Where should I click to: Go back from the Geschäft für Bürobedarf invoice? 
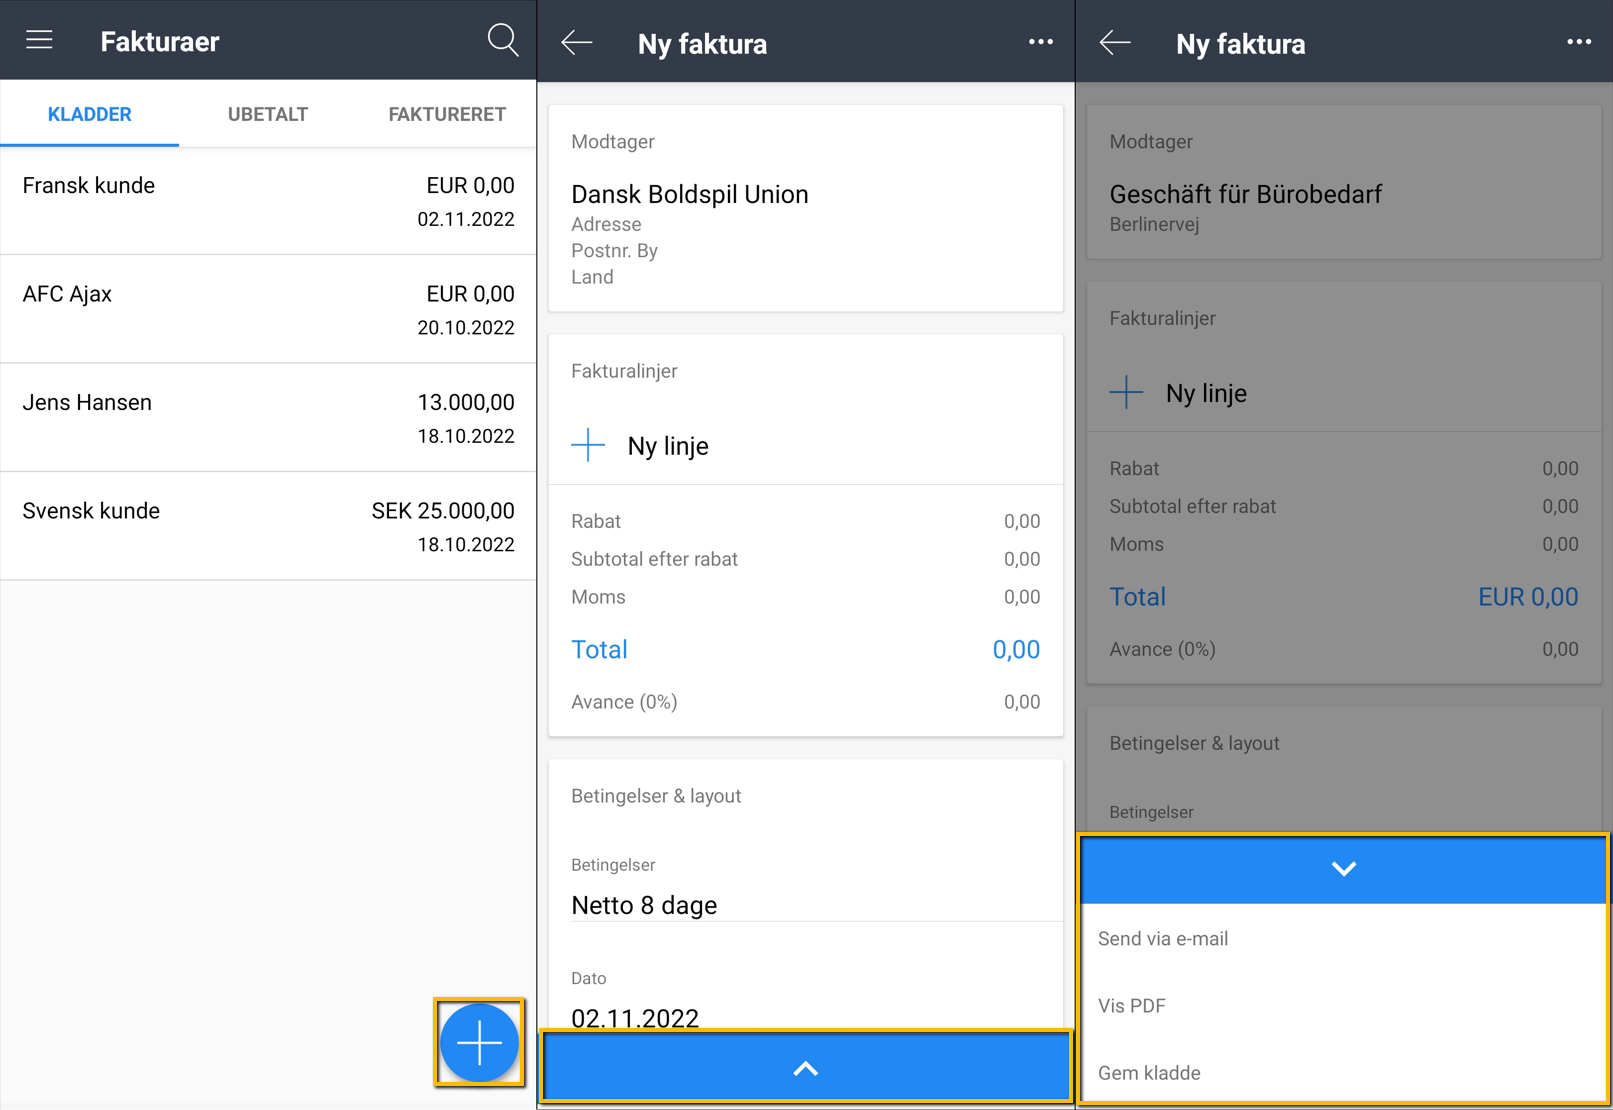point(1115,43)
